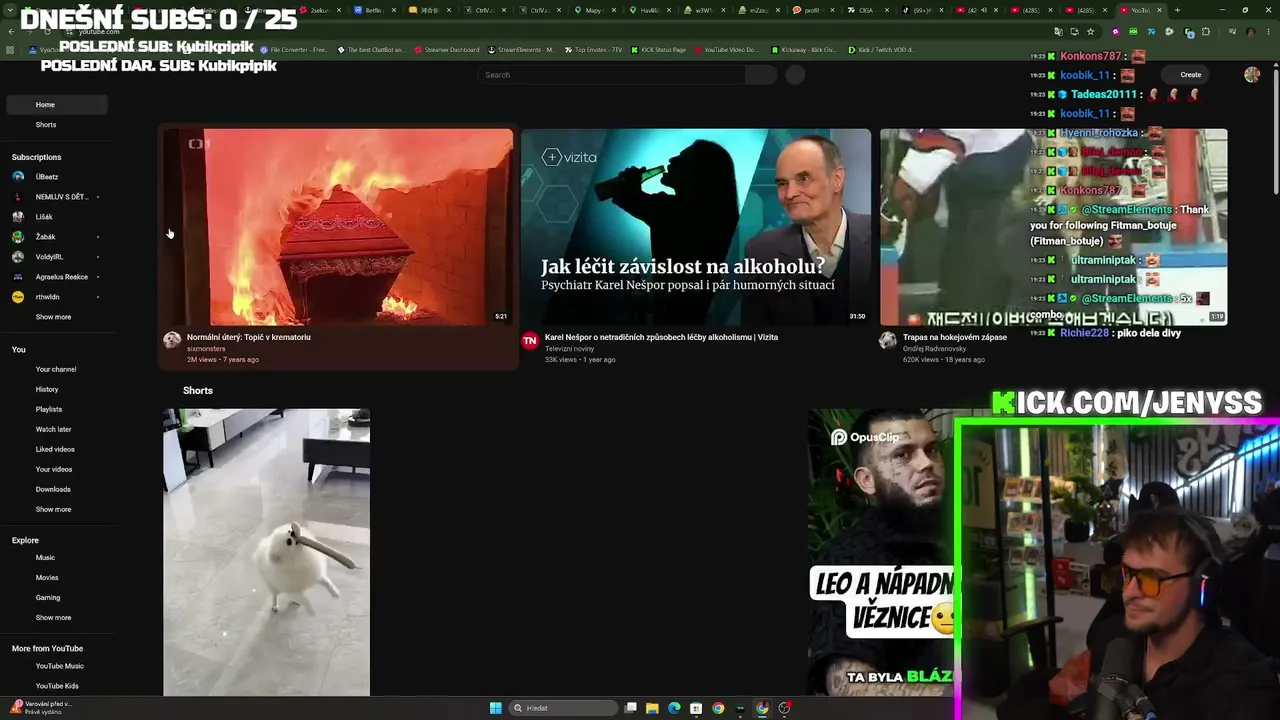Open Watch later in the sidebar
The image size is (1280, 720).
click(x=53, y=430)
